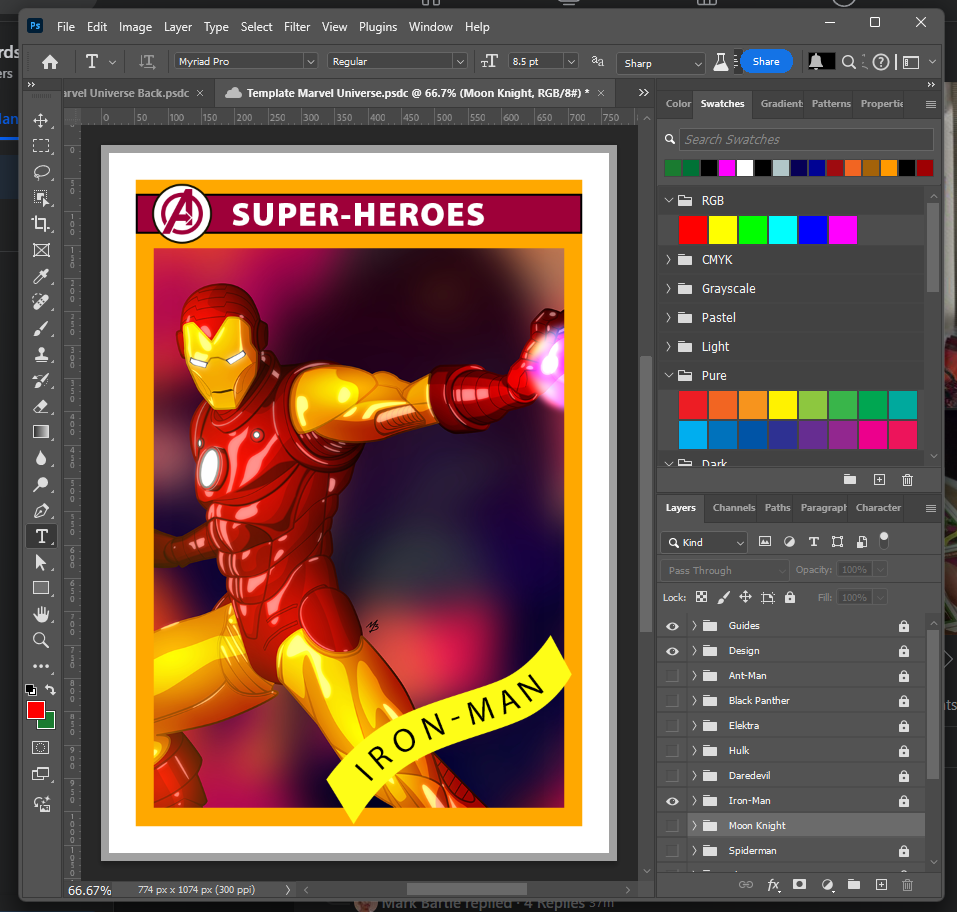
Task: Click the Search Swatches field
Action: [807, 140]
